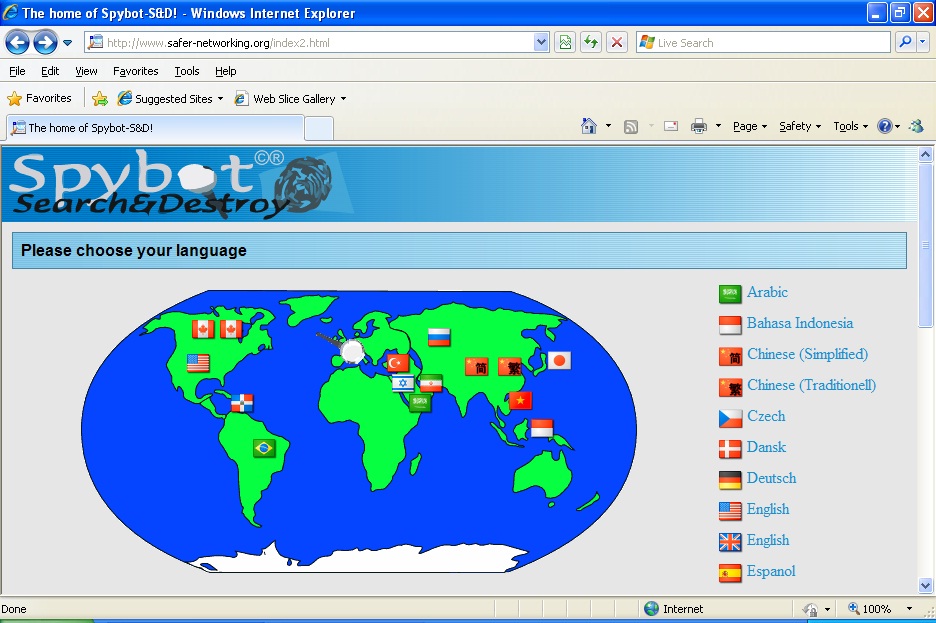Click the Brazil flag on map
Image resolution: width=936 pixels, height=623 pixels.
coord(264,448)
